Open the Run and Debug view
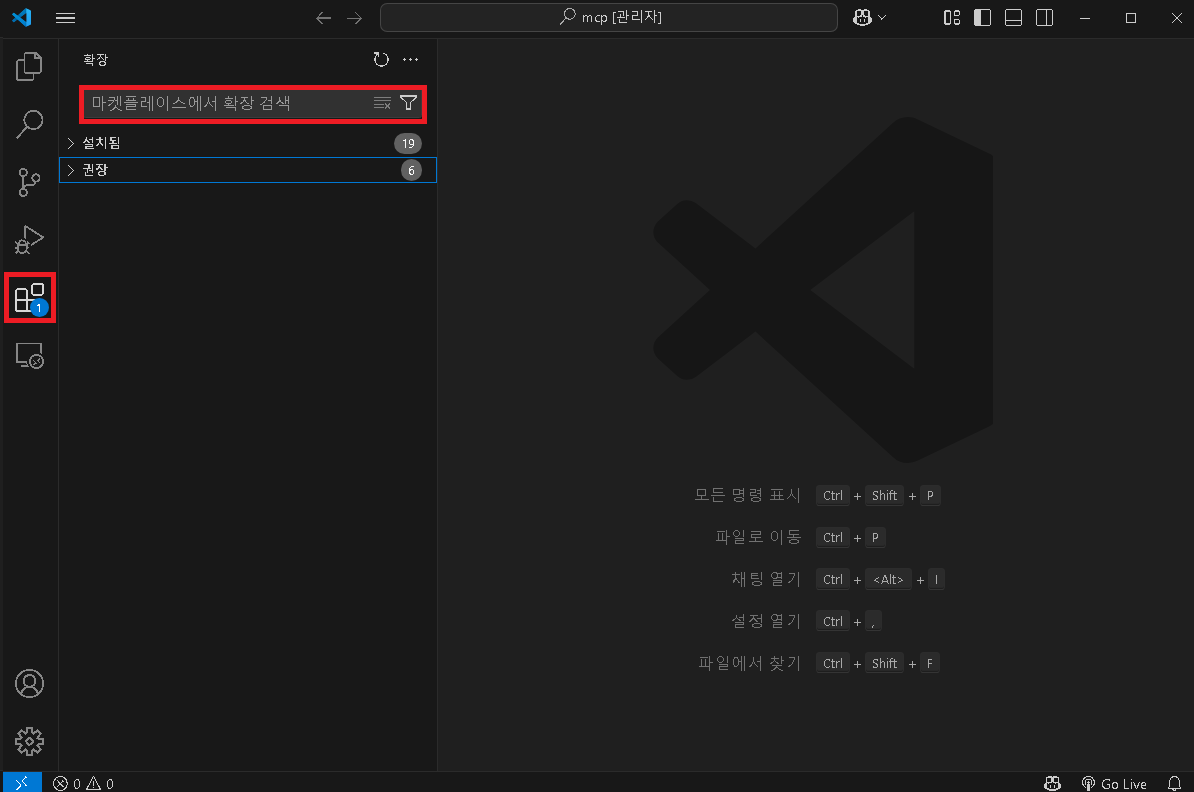Viewport: 1194px width, 792px height. (29, 240)
